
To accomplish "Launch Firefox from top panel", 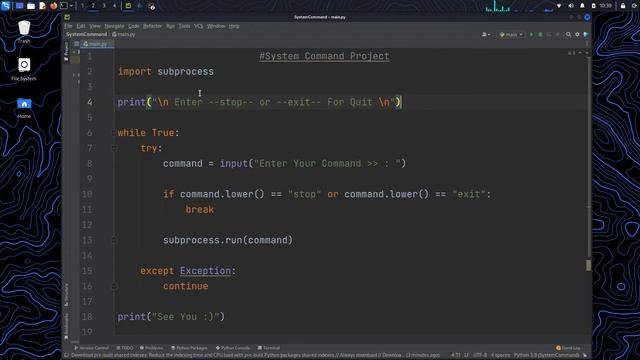I will point(53,6).
